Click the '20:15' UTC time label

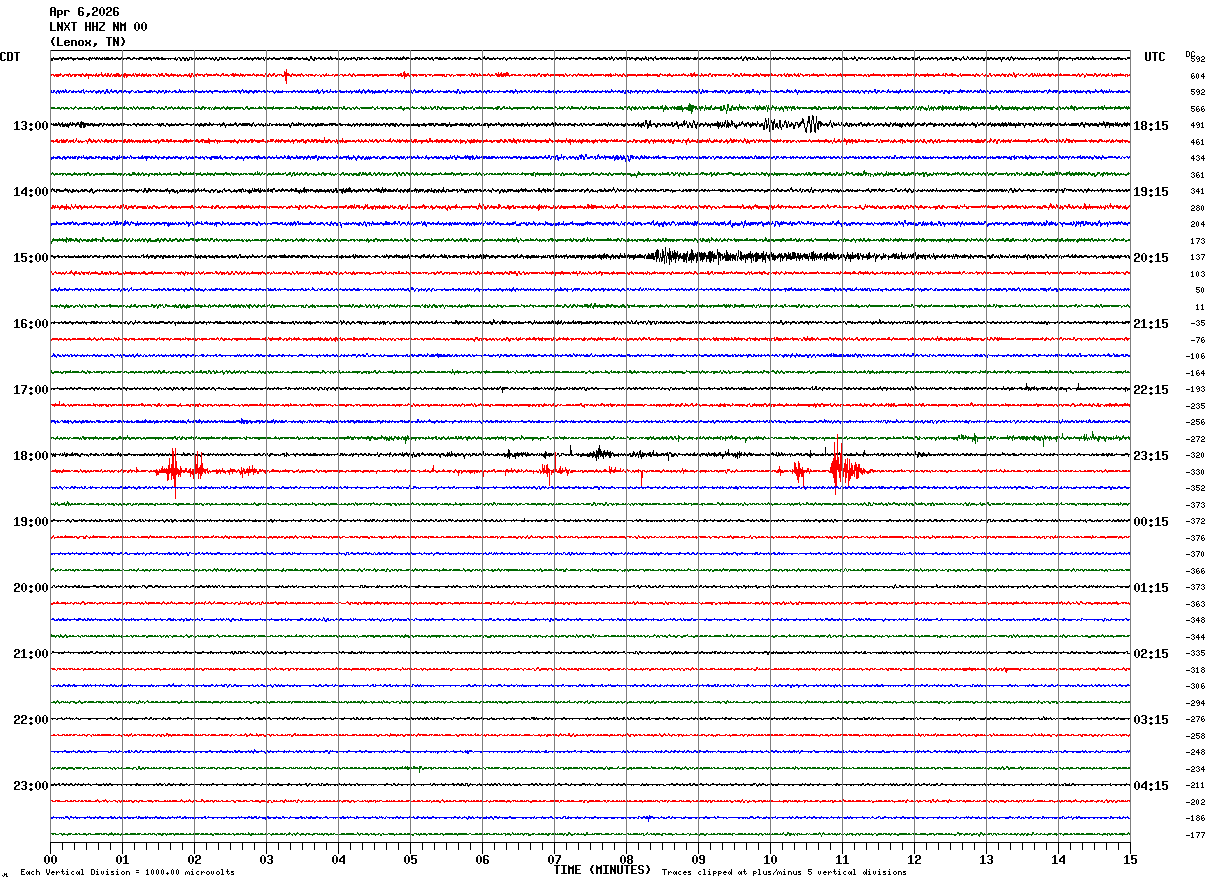[1151, 258]
